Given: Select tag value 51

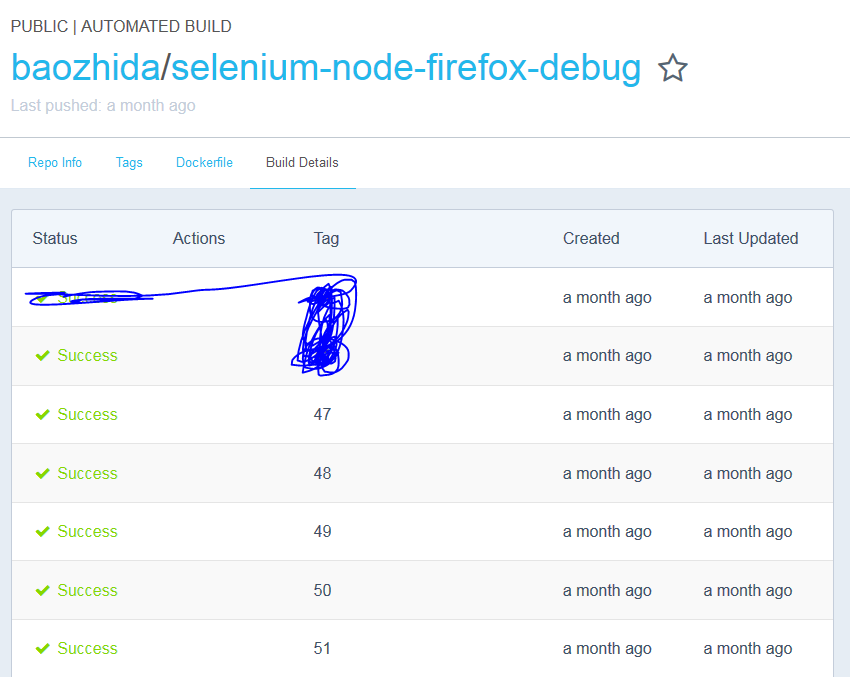Looking at the screenshot, I should pyautogui.click(x=322, y=649).
